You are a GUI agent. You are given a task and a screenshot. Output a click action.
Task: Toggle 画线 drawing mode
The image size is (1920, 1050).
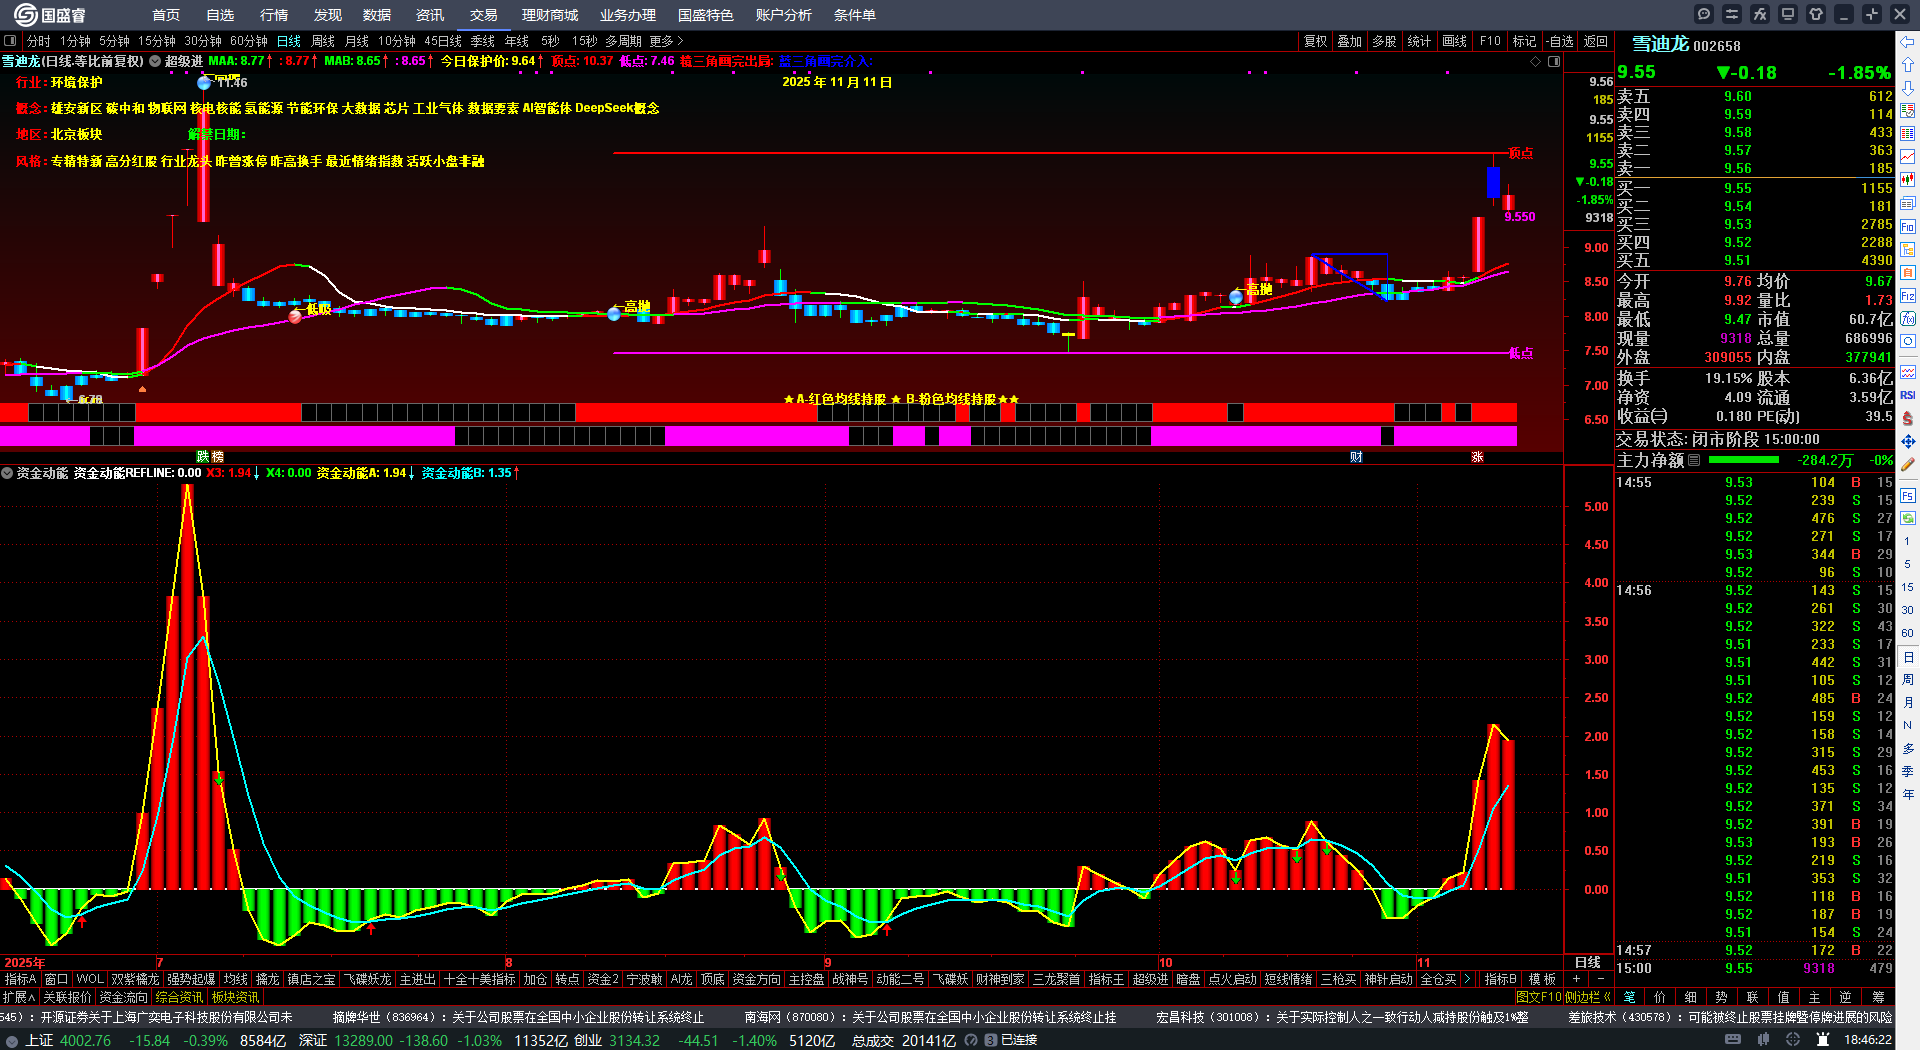[x=1454, y=41]
